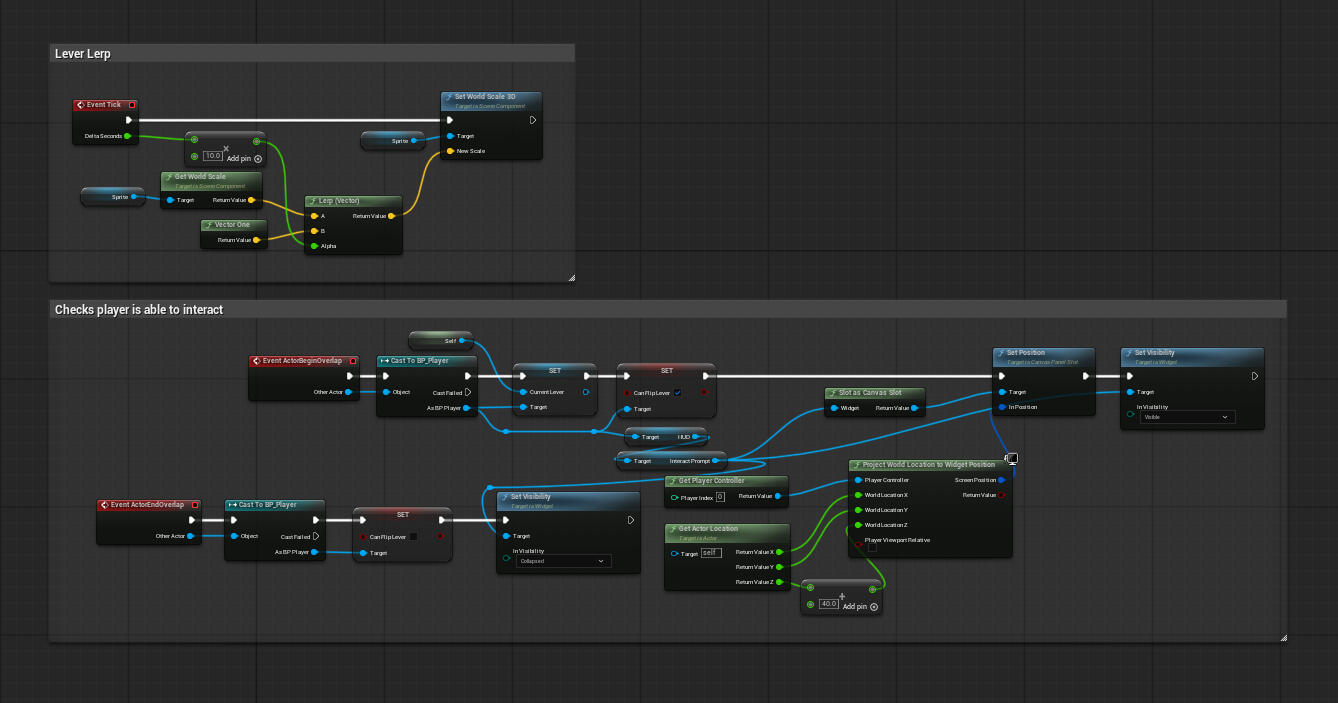Select the Event Tick event node
The width and height of the screenshot is (1338, 703).
pyautogui.click(x=104, y=104)
